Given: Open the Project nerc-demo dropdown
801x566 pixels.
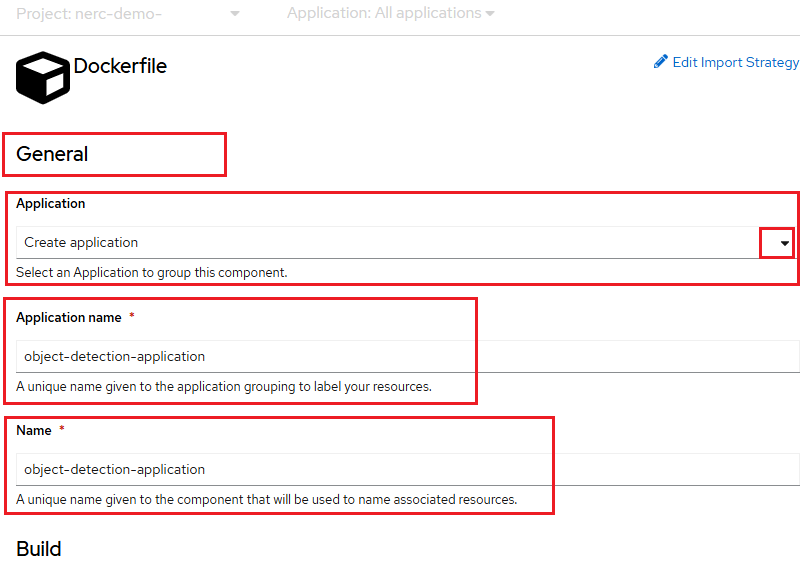Looking at the screenshot, I should tap(128, 14).
